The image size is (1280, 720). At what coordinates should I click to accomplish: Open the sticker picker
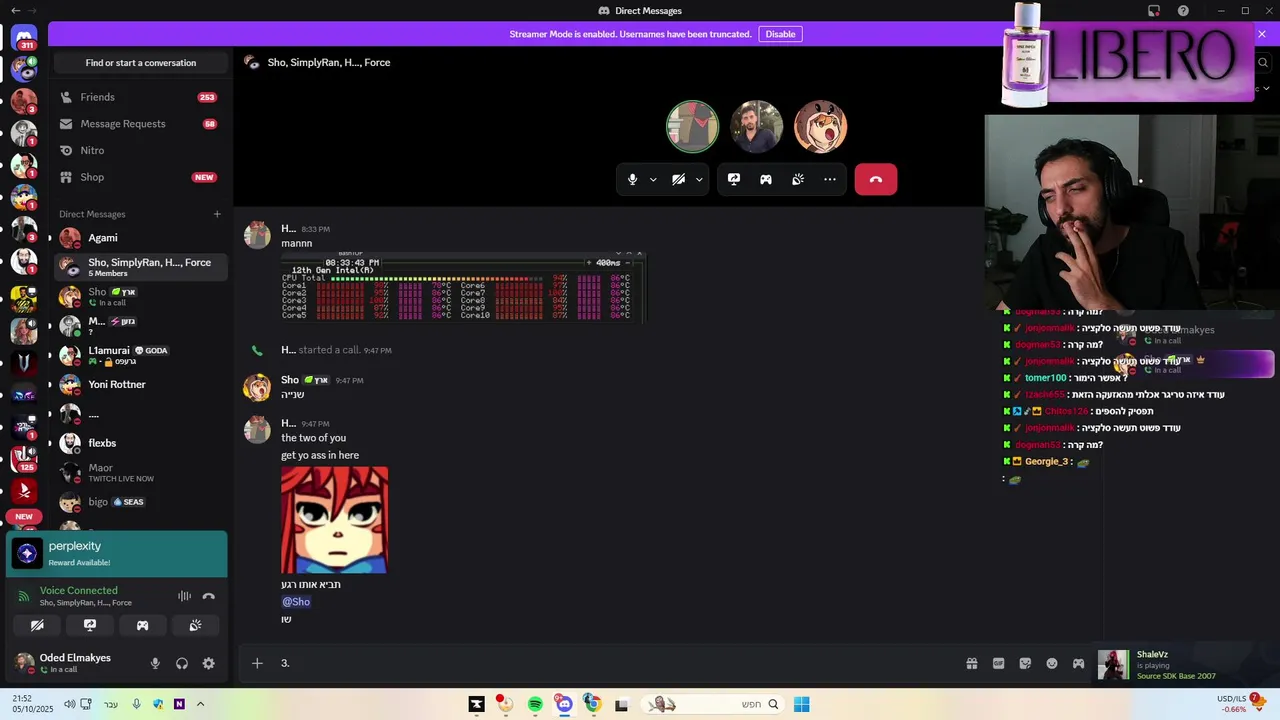tap(1025, 663)
